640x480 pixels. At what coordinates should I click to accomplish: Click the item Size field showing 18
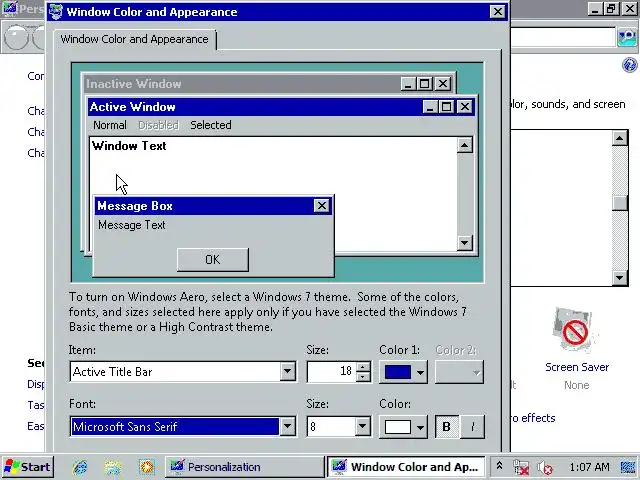[332, 371]
